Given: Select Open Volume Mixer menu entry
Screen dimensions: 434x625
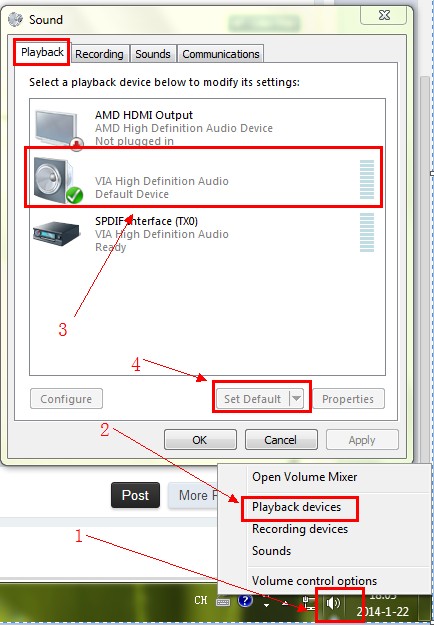Looking at the screenshot, I should pos(304,477).
